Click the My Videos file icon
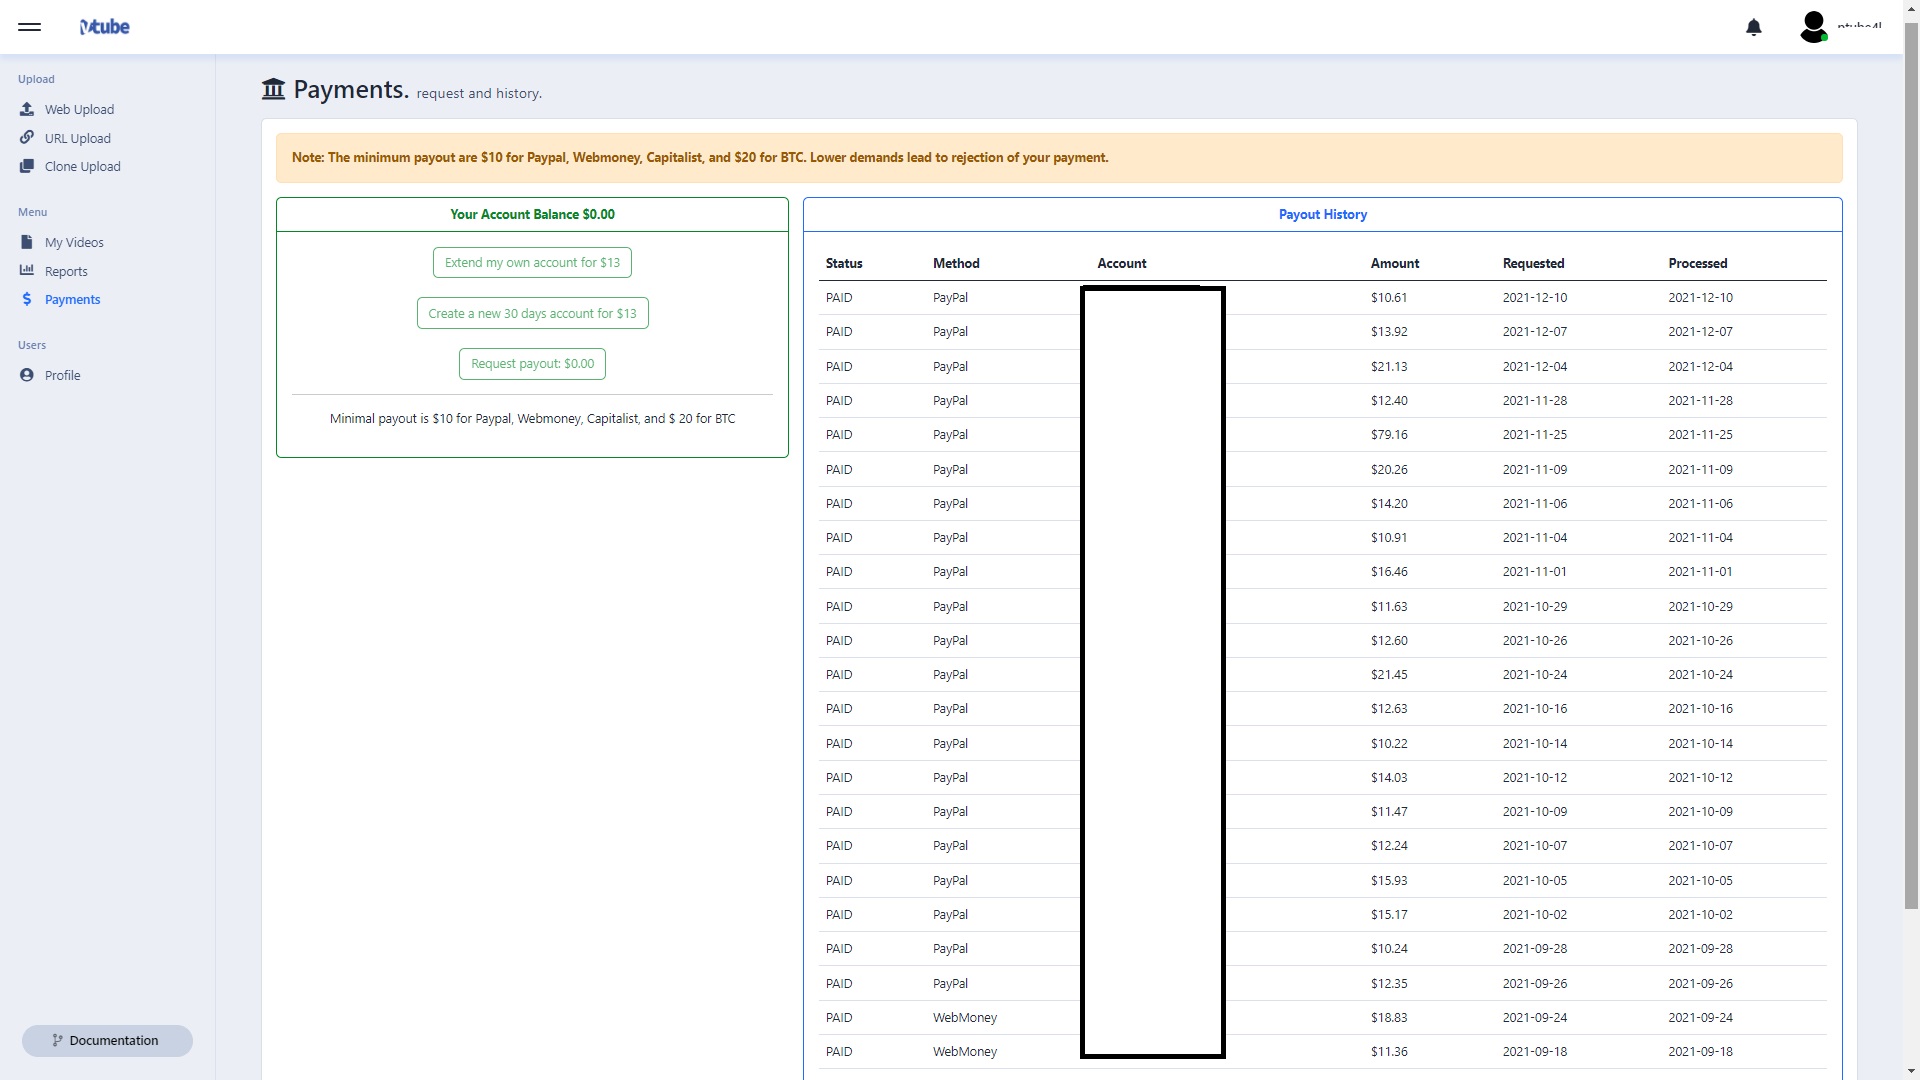 click(x=27, y=242)
